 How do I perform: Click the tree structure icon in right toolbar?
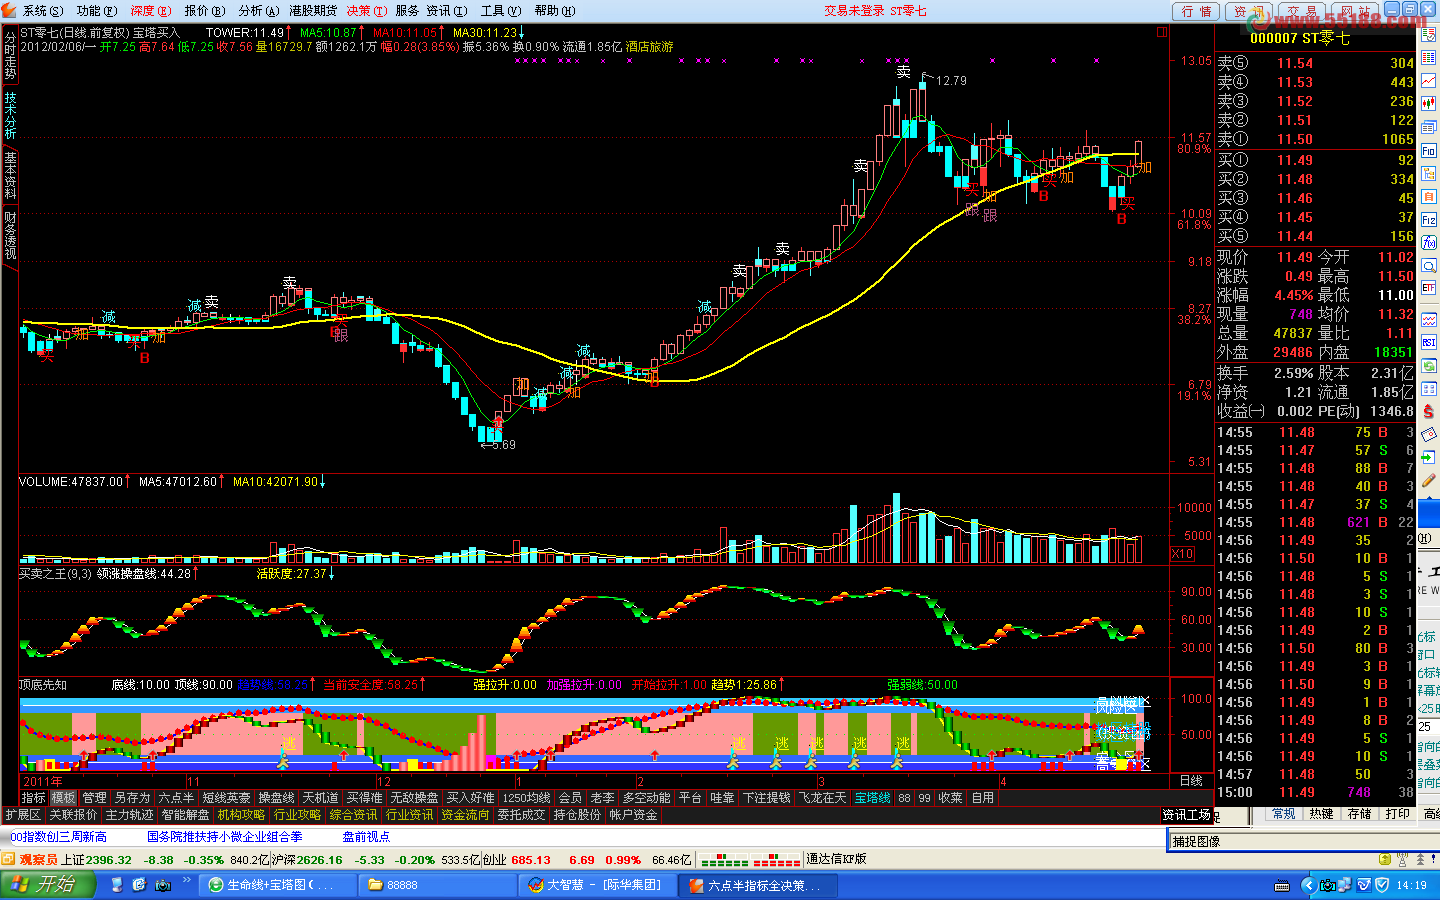1429,174
